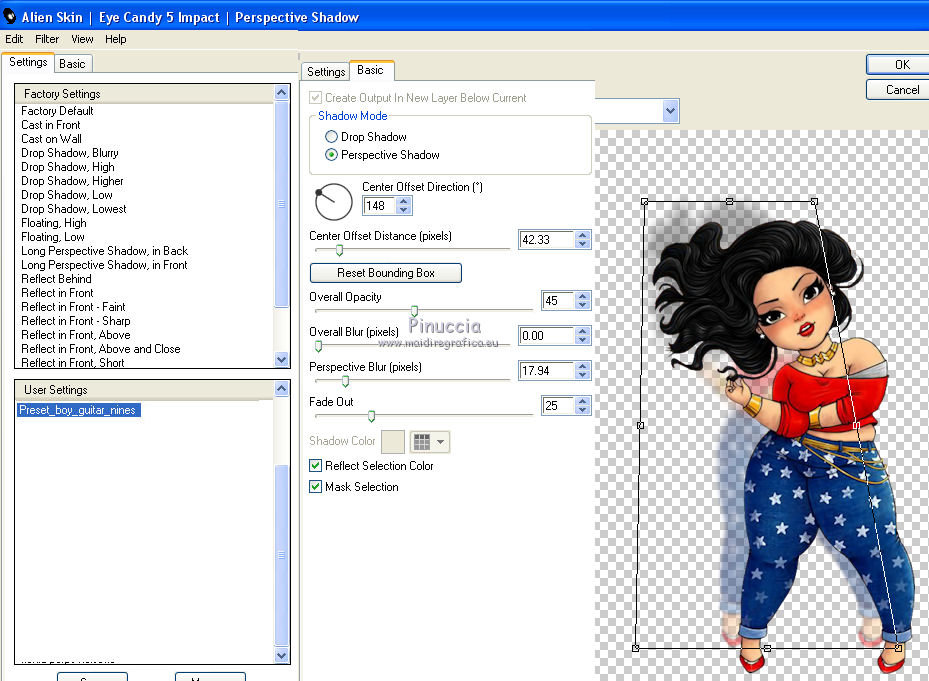
Task: Open the dropdown above the preview area
Action: coord(670,111)
